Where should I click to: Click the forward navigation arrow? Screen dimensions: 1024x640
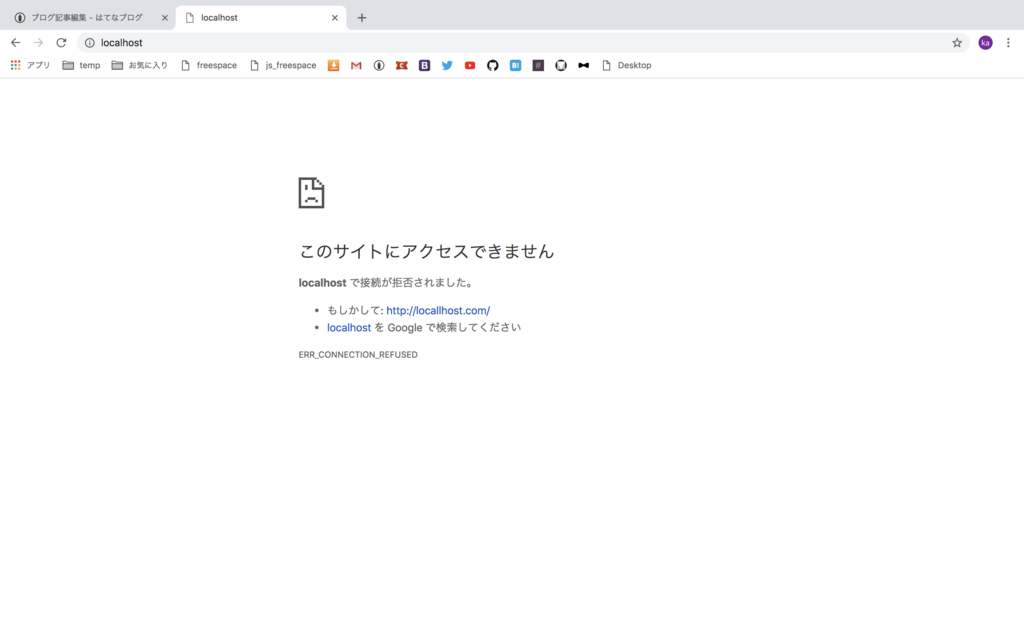[39, 42]
